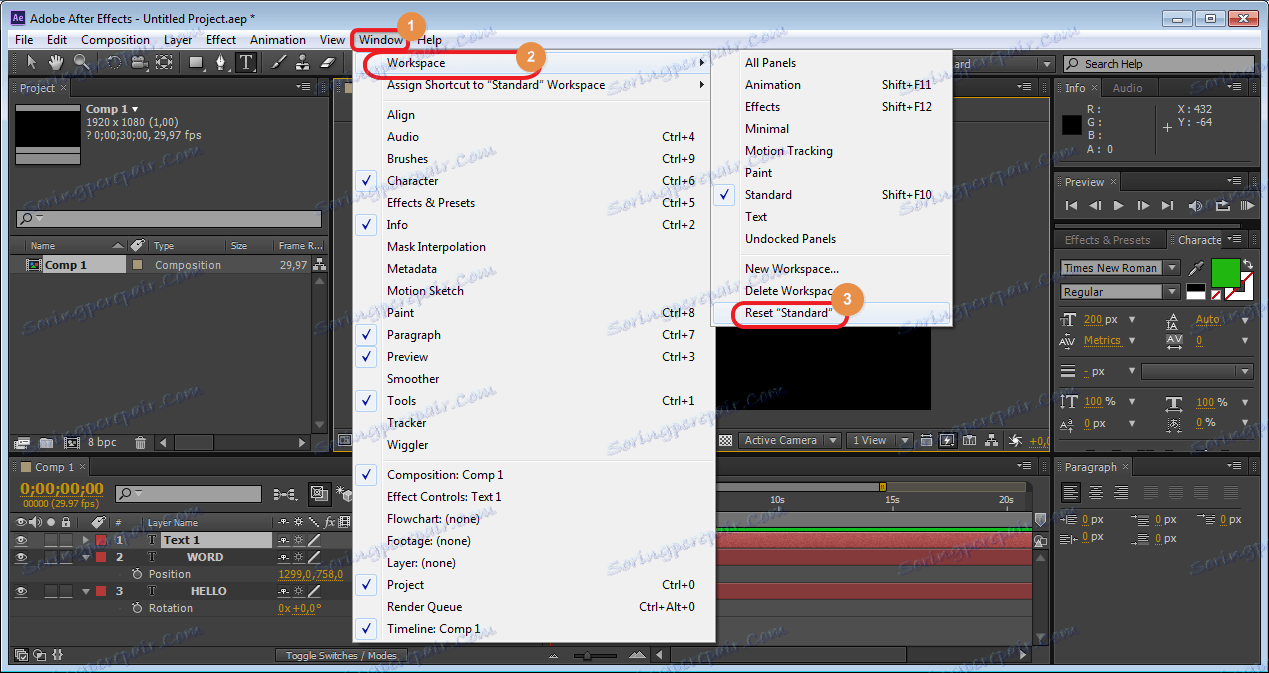Create new composition from Project panel footer
Screen dimensions: 1269x673
click(x=72, y=442)
